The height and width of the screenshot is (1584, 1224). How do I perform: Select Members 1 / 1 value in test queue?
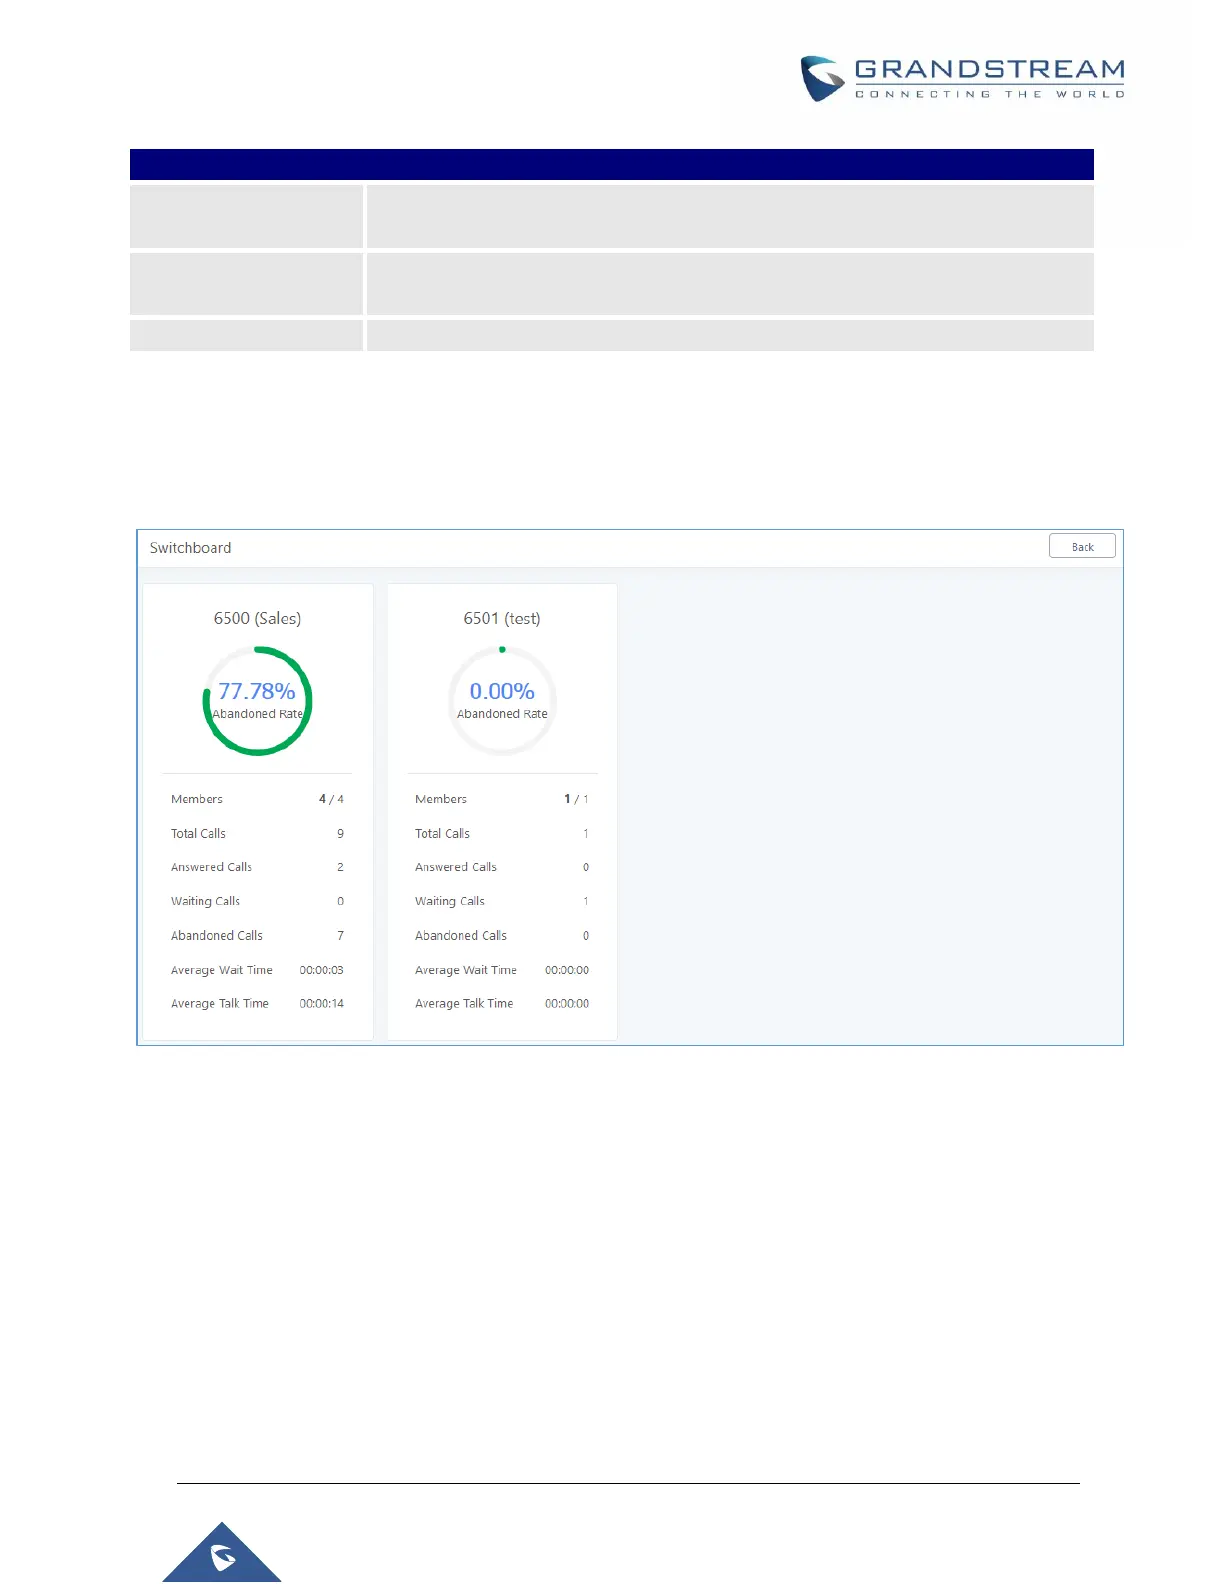tap(576, 799)
